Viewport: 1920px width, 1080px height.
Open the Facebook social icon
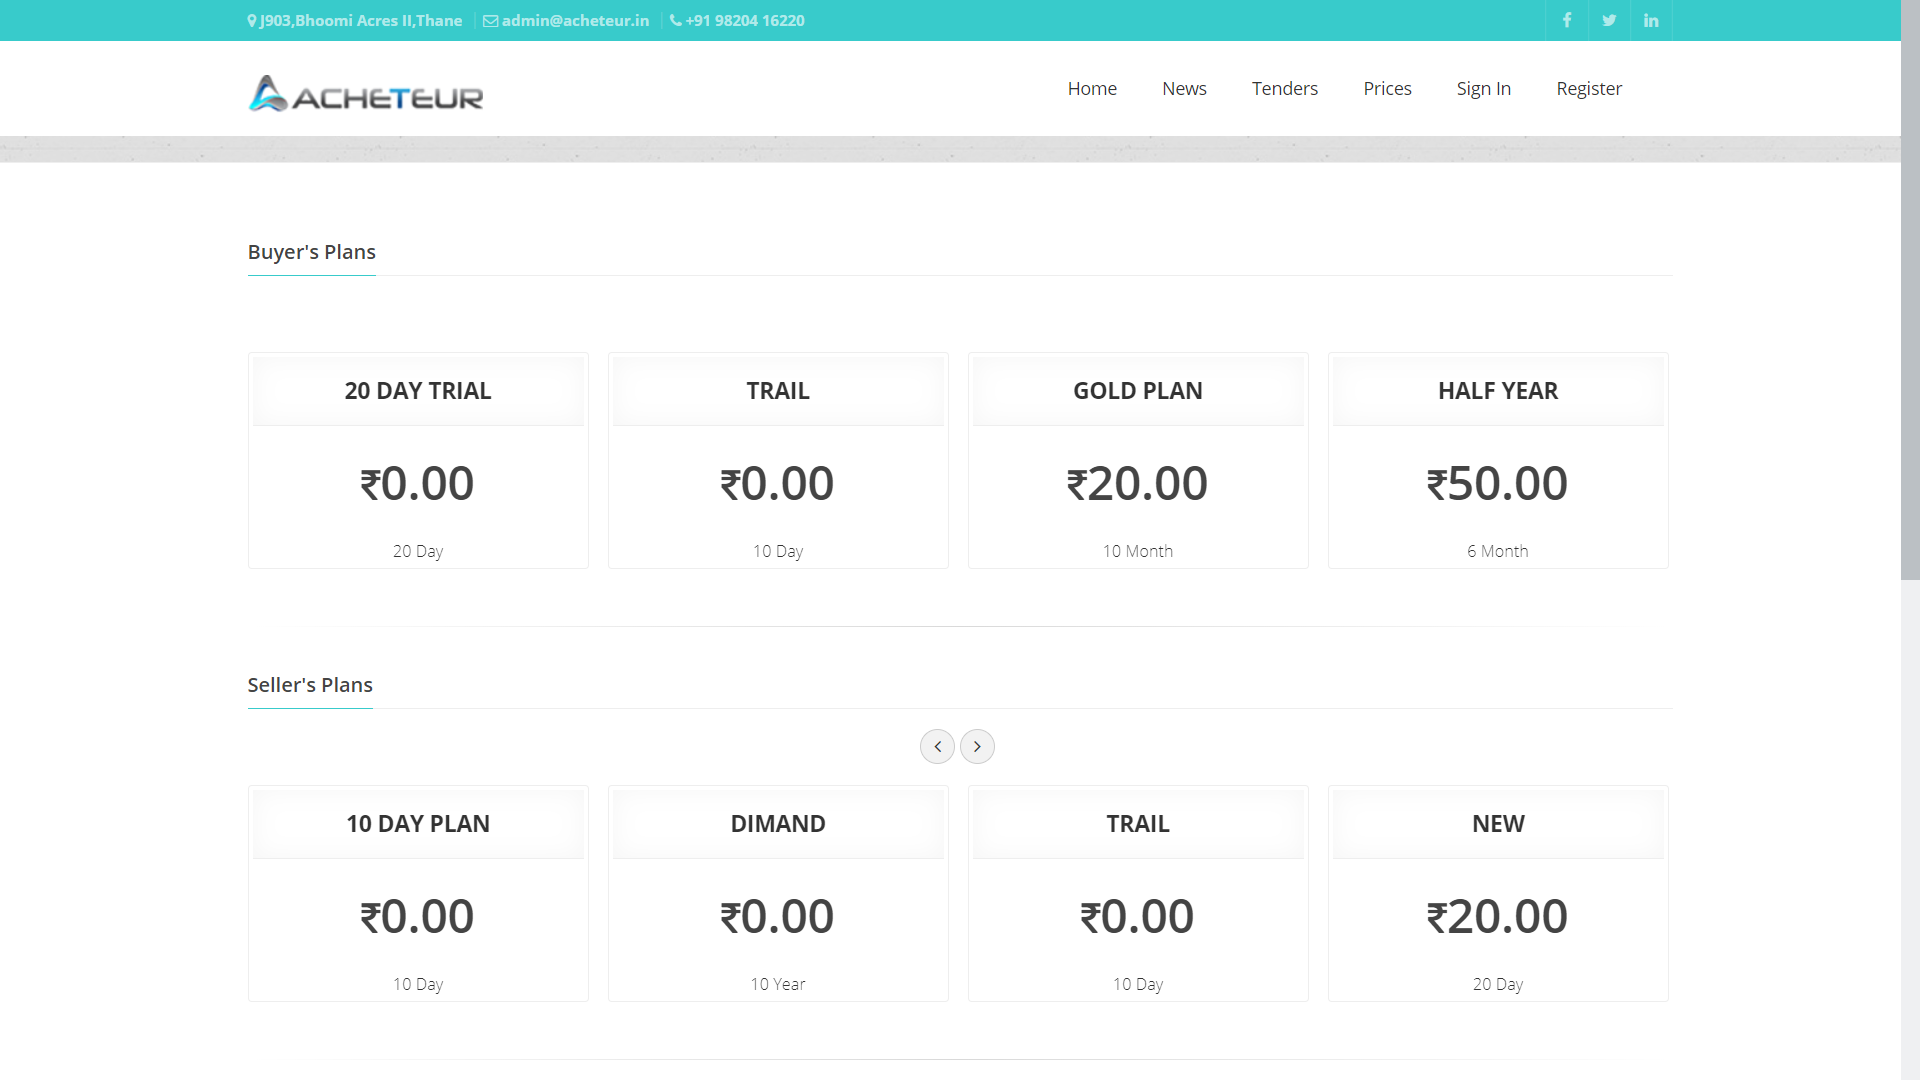tap(1567, 20)
